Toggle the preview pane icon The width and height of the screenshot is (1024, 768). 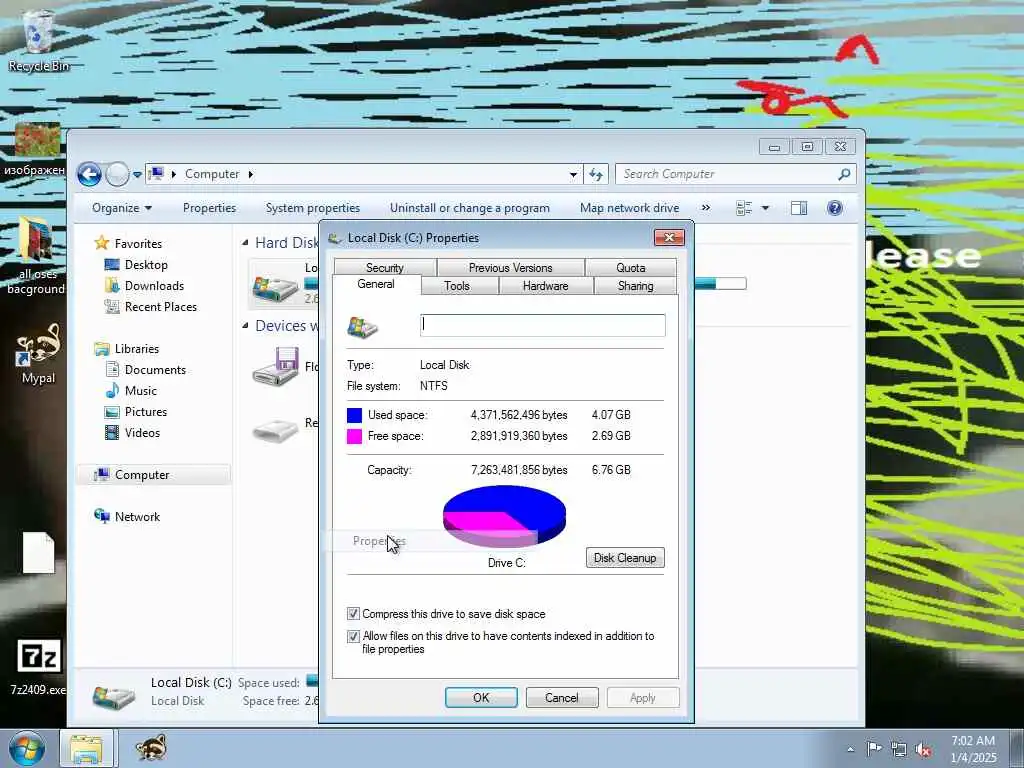click(799, 208)
